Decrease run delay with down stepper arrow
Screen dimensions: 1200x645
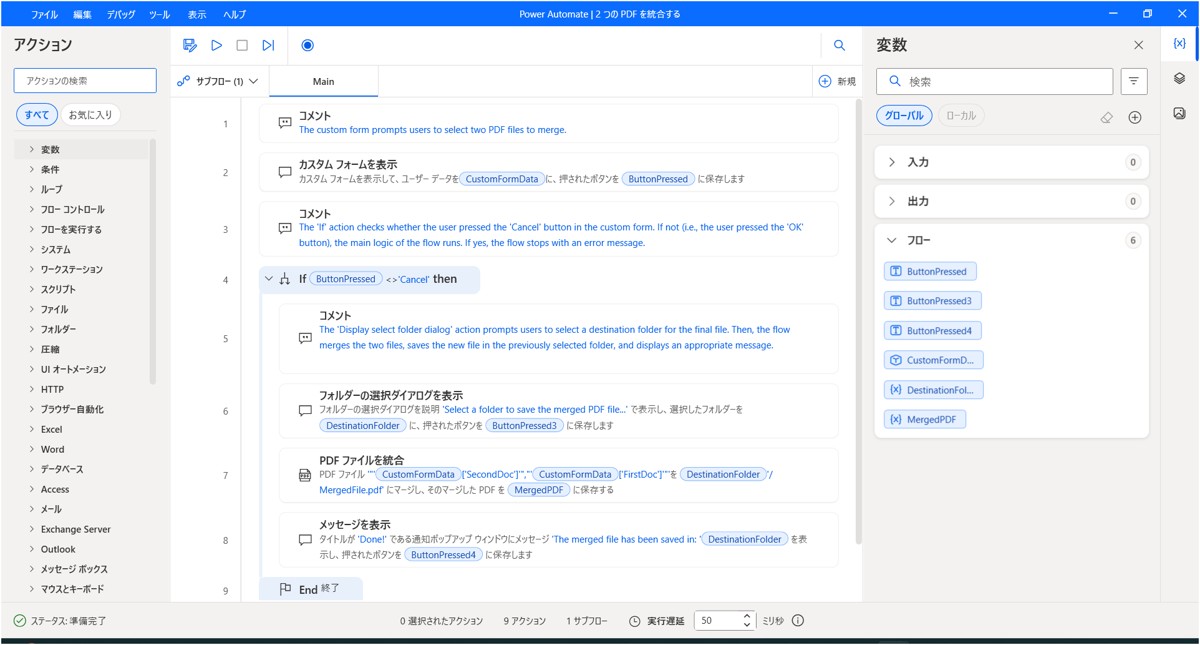pyautogui.click(x=747, y=626)
